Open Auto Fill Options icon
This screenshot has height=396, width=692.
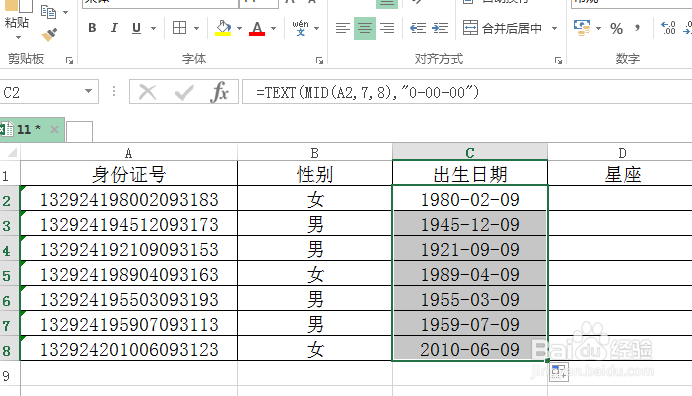[559, 372]
